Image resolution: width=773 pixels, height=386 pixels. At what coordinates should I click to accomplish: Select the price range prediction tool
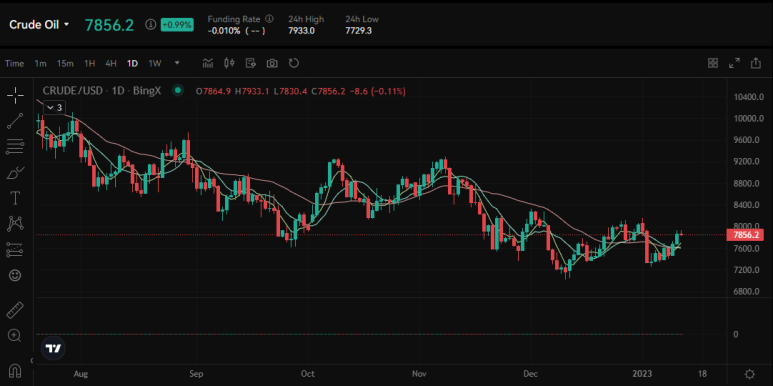click(x=15, y=249)
